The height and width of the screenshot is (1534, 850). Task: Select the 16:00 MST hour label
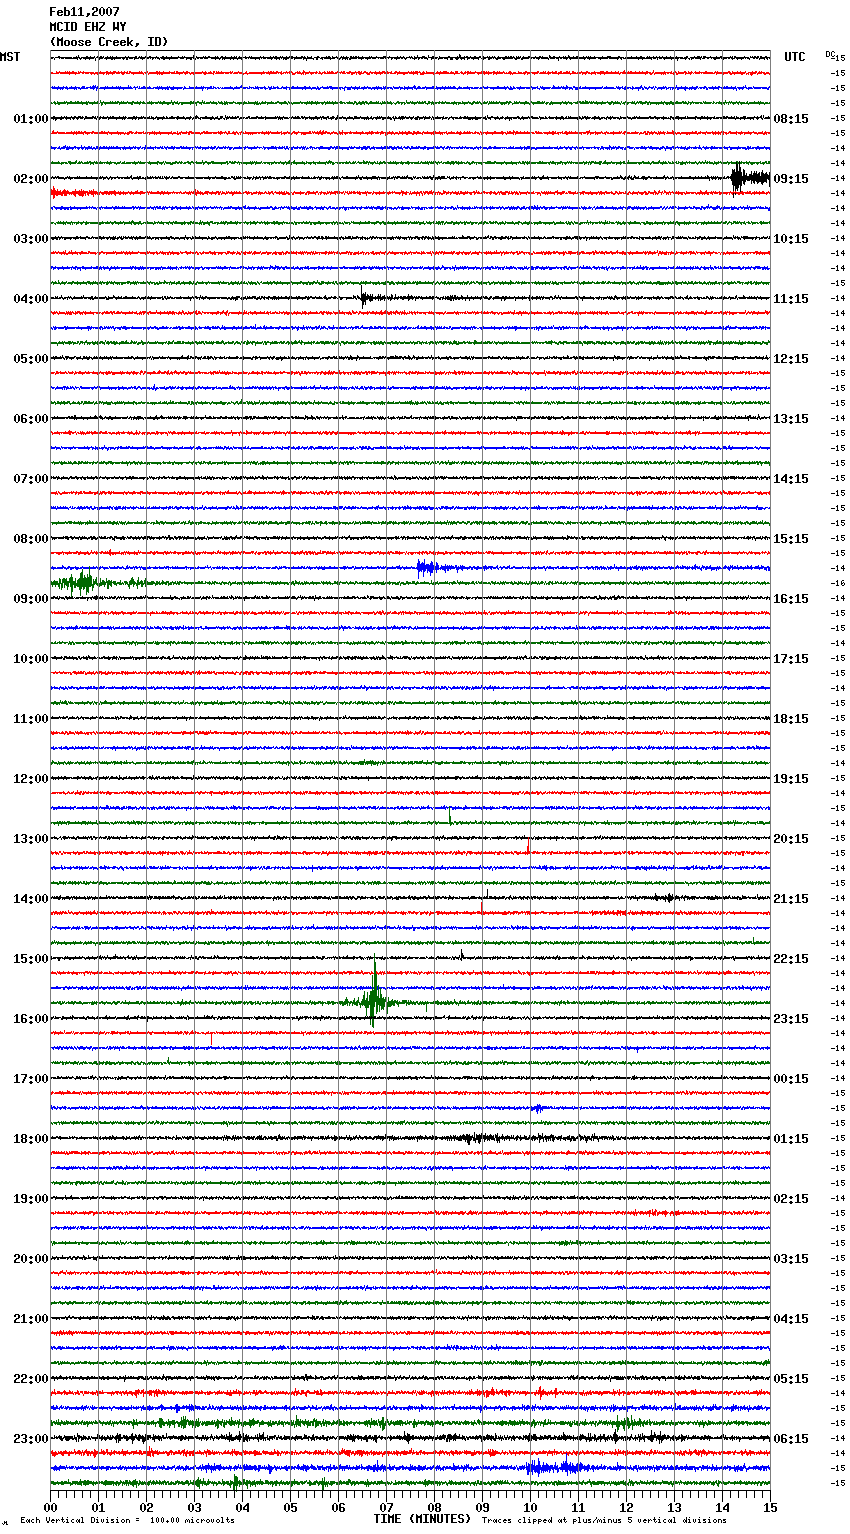click(30, 1019)
